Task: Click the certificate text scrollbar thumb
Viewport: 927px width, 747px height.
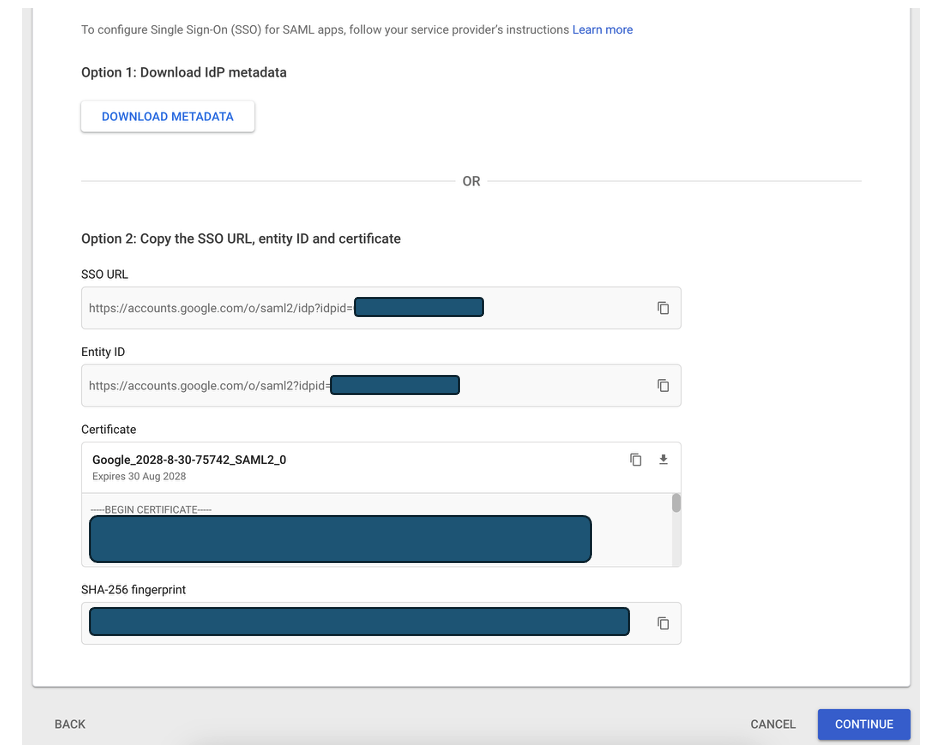Action: pos(676,503)
